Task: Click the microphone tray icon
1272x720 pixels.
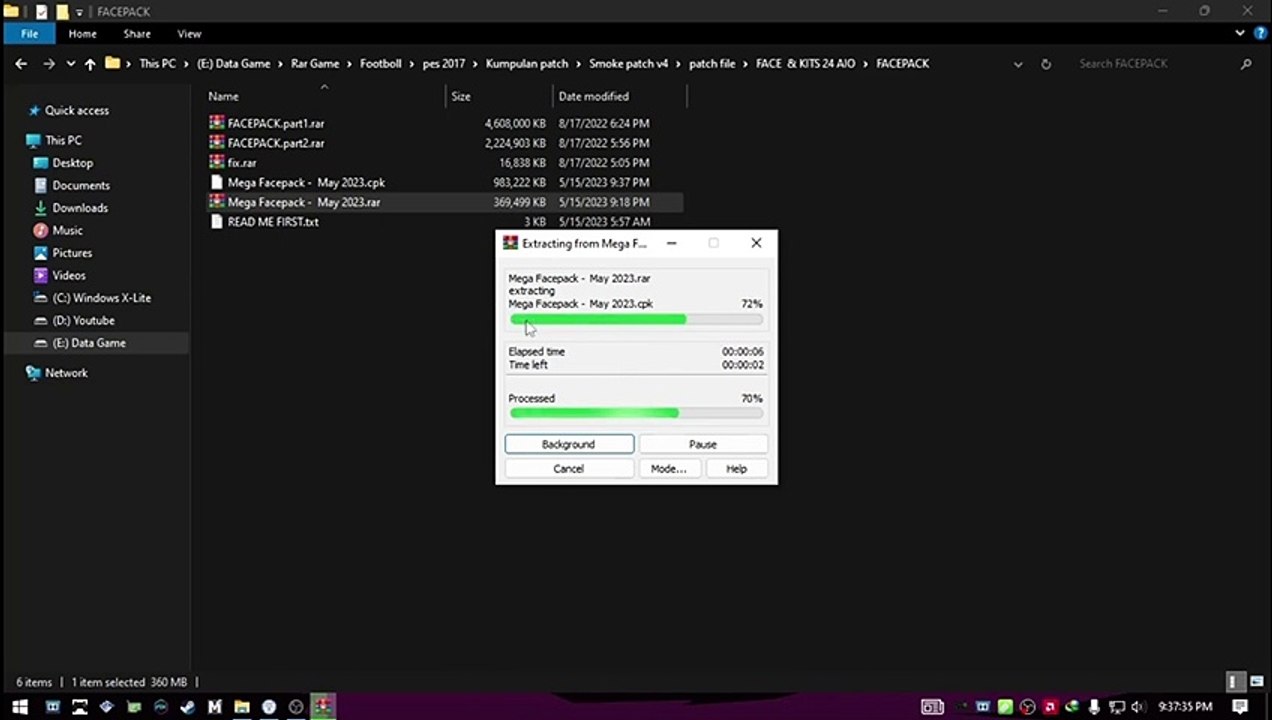Action: 1094,707
